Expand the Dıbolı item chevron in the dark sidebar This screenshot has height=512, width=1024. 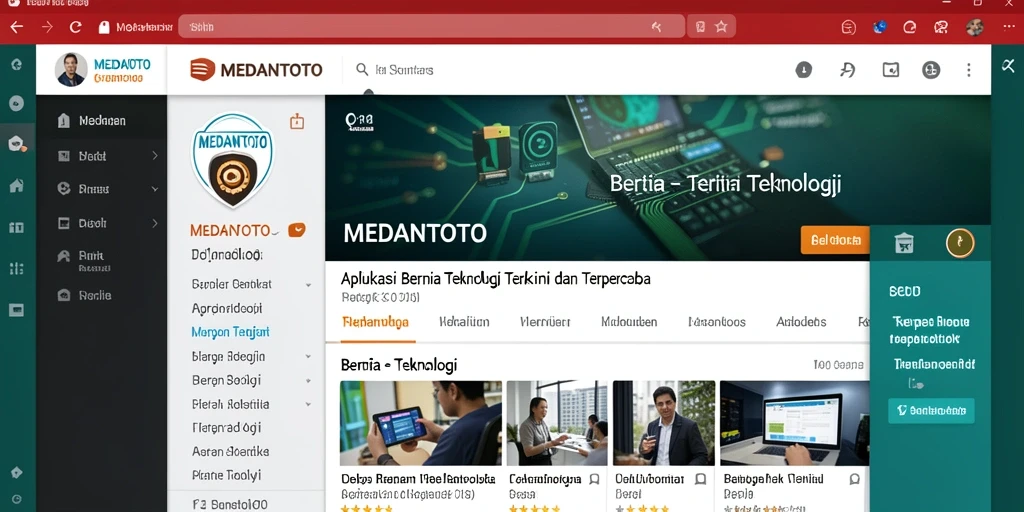155,223
